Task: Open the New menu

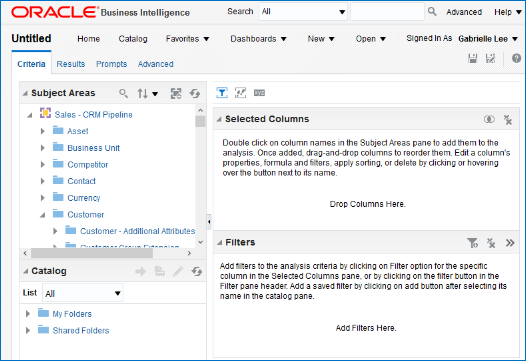Action: point(321,39)
